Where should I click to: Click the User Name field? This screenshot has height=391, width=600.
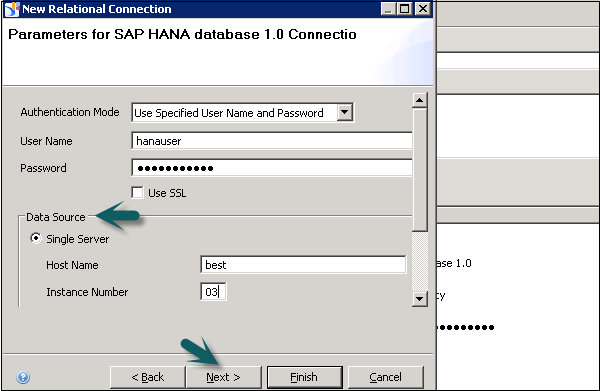272,141
